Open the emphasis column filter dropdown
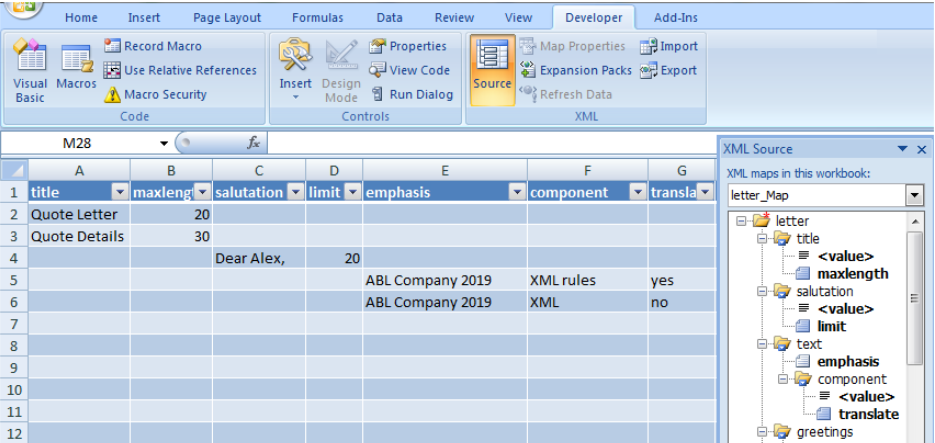Image resolution: width=935 pixels, height=443 pixels. [516, 192]
